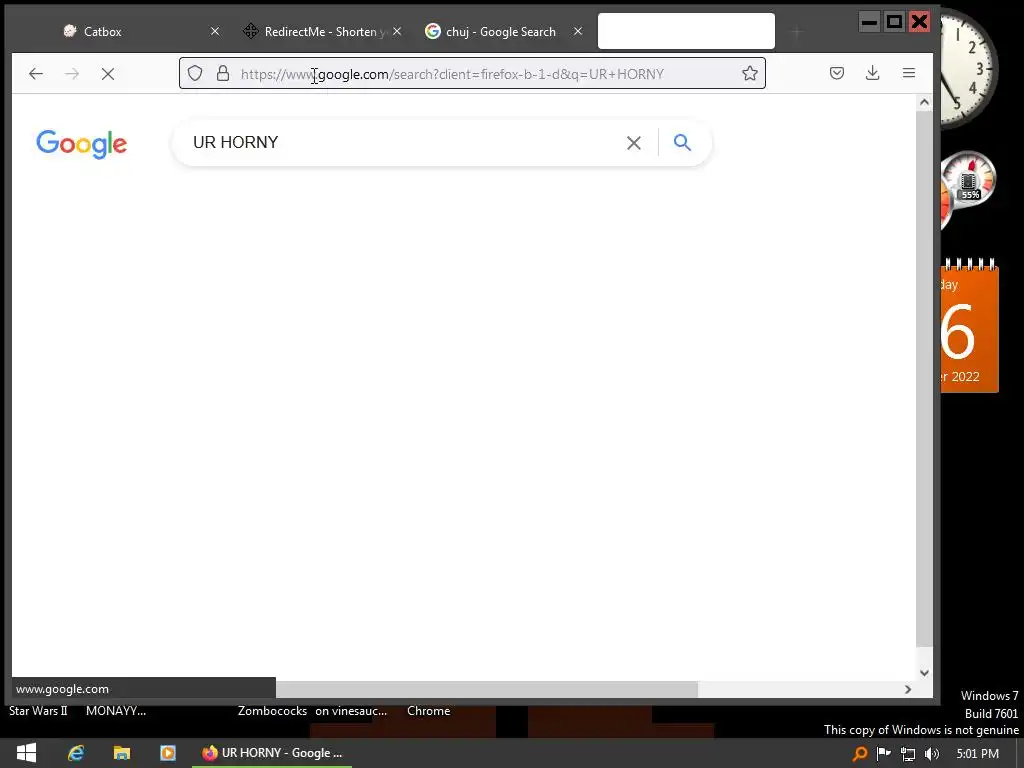
Task: Open the Firefox hamburger application menu
Action: coord(908,73)
